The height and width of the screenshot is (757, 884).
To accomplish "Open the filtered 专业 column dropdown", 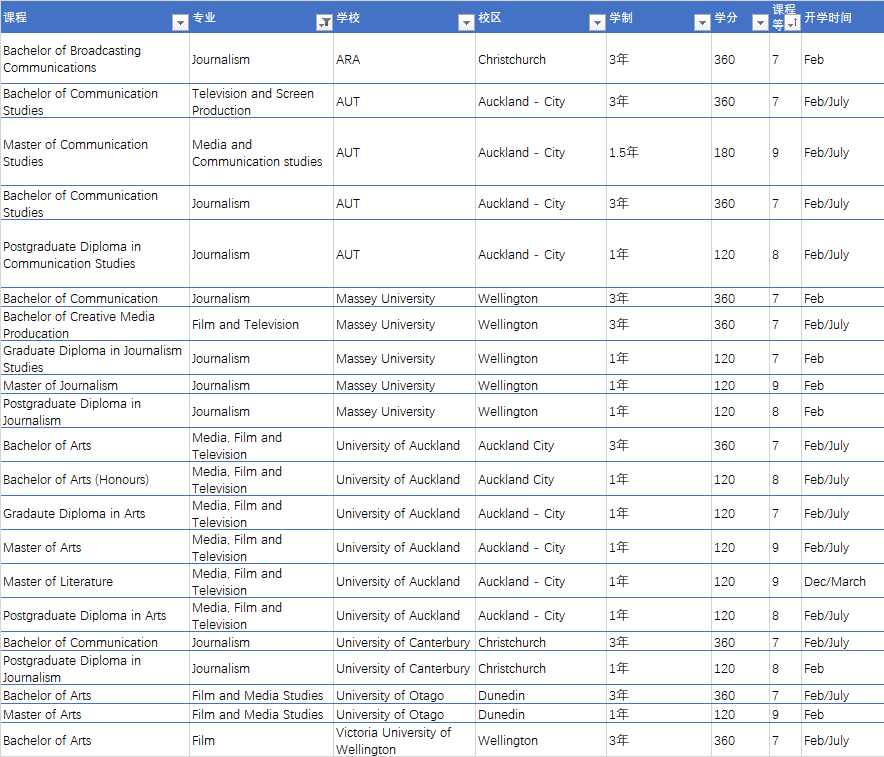I will (x=325, y=23).
